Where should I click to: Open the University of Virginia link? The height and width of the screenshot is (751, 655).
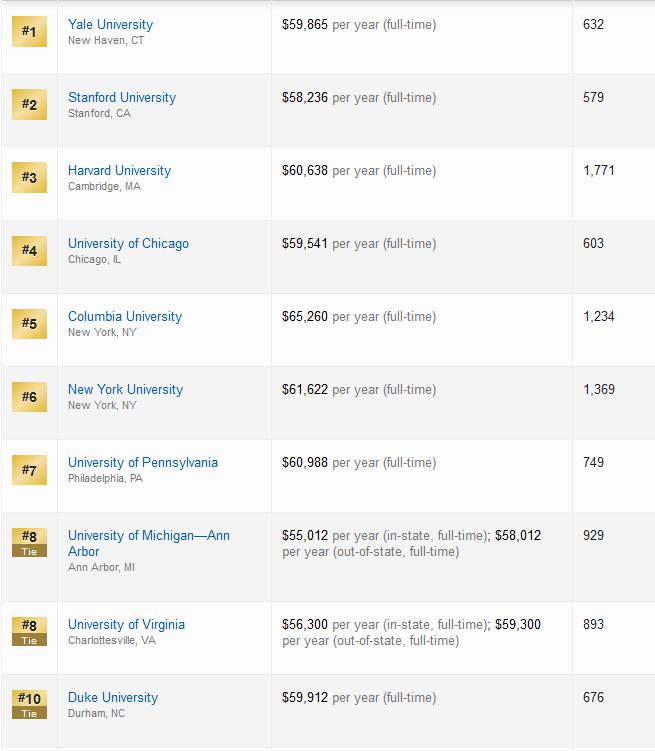[126, 625]
